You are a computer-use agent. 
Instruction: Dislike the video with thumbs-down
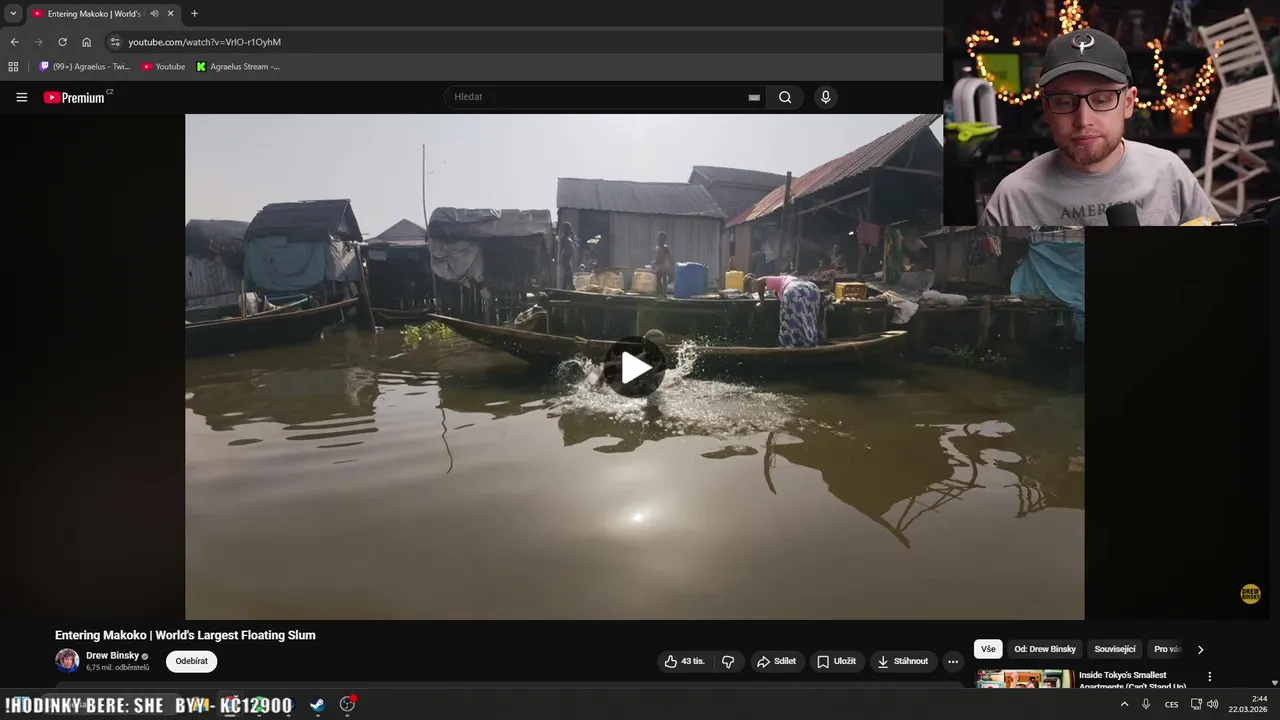[x=728, y=661]
